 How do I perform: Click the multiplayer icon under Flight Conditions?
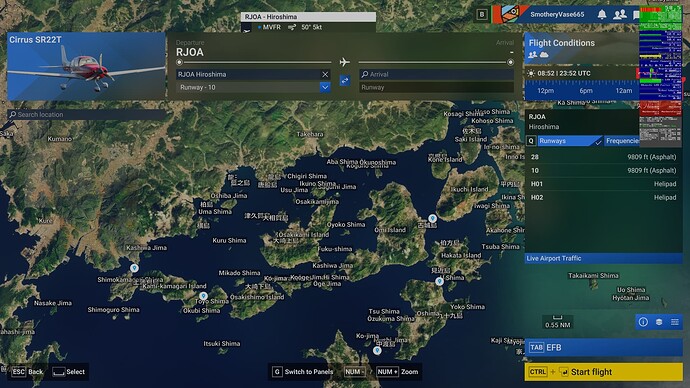532,55
